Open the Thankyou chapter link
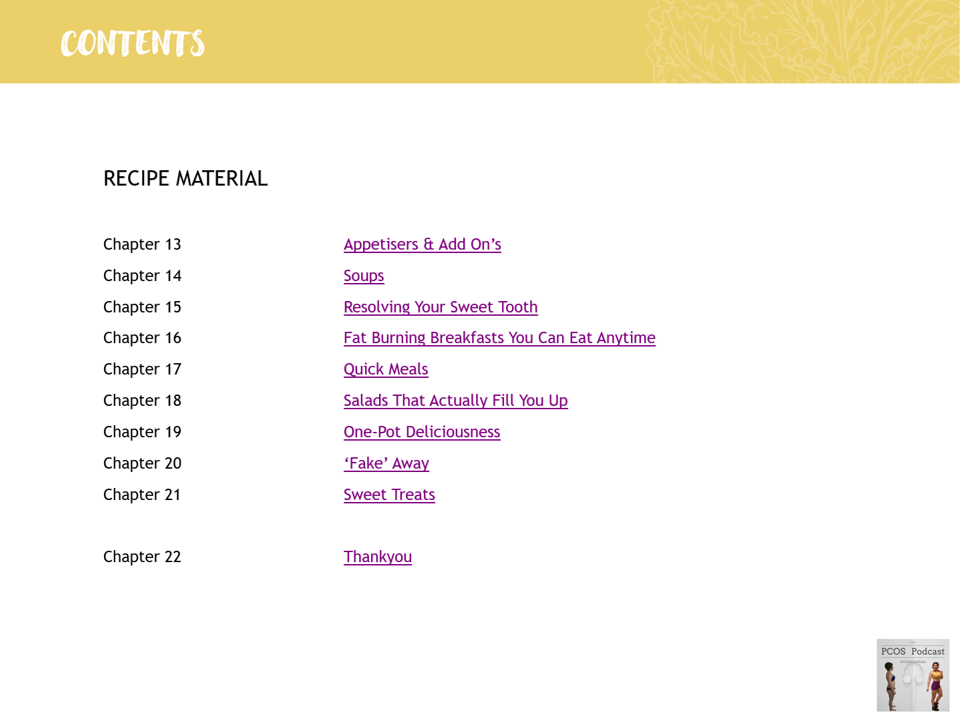Screen dimensions: 960x721 coord(378,557)
